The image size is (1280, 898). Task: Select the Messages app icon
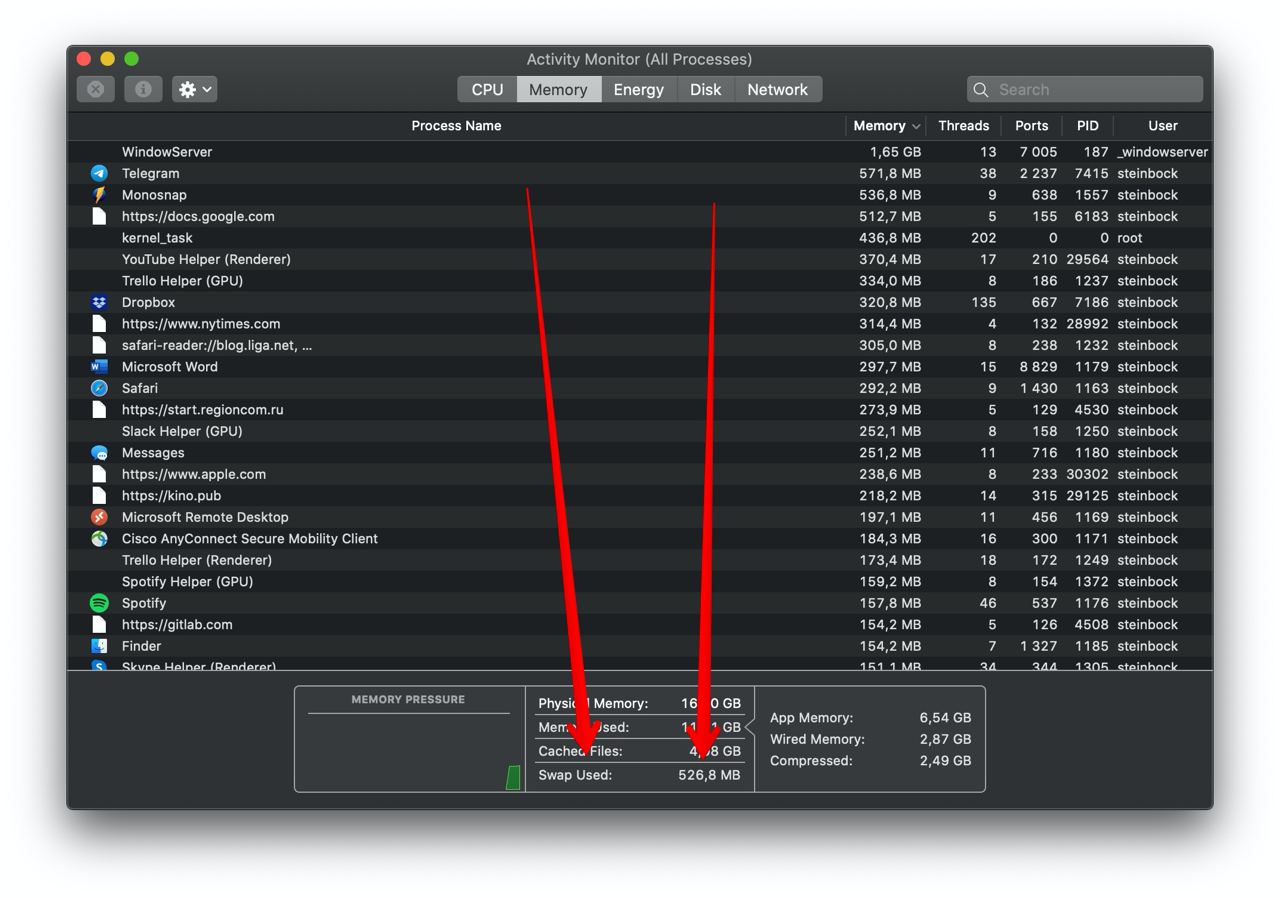(x=99, y=453)
